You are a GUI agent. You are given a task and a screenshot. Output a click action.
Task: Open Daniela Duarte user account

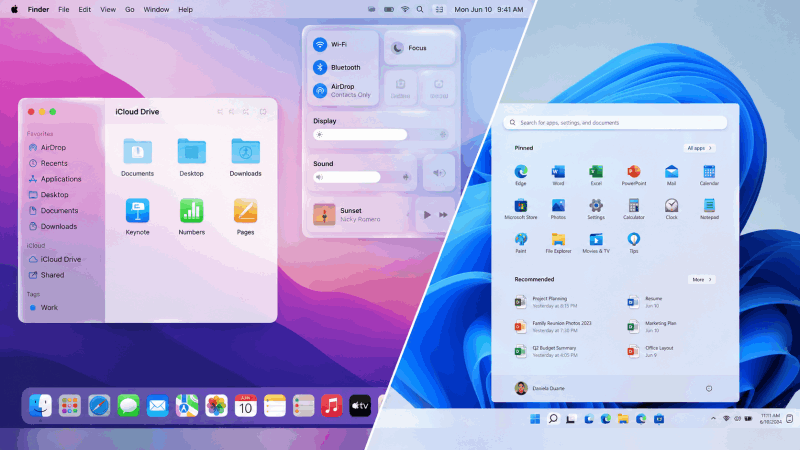[540, 388]
